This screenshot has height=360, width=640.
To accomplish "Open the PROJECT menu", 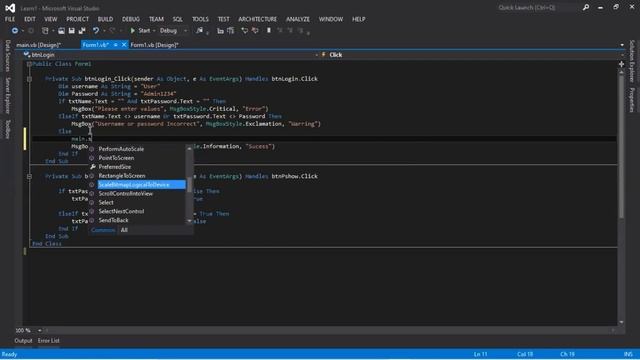I will click(x=78, y=19).
